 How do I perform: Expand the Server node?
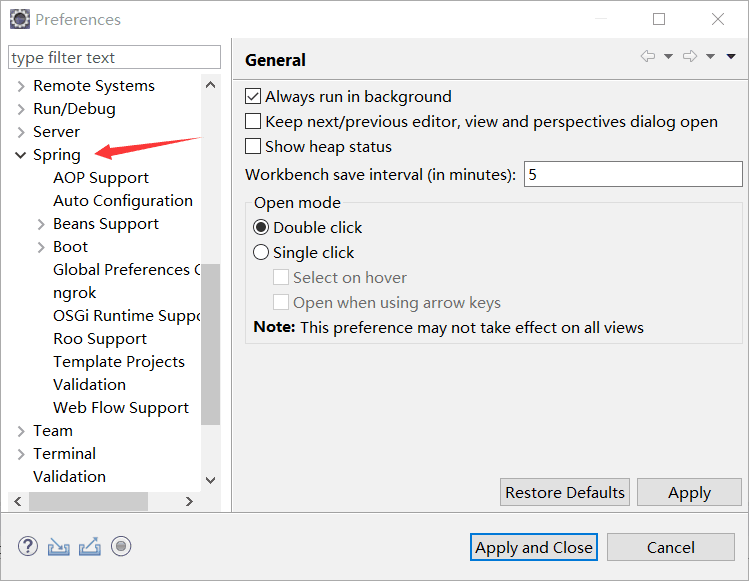point(21,132)
